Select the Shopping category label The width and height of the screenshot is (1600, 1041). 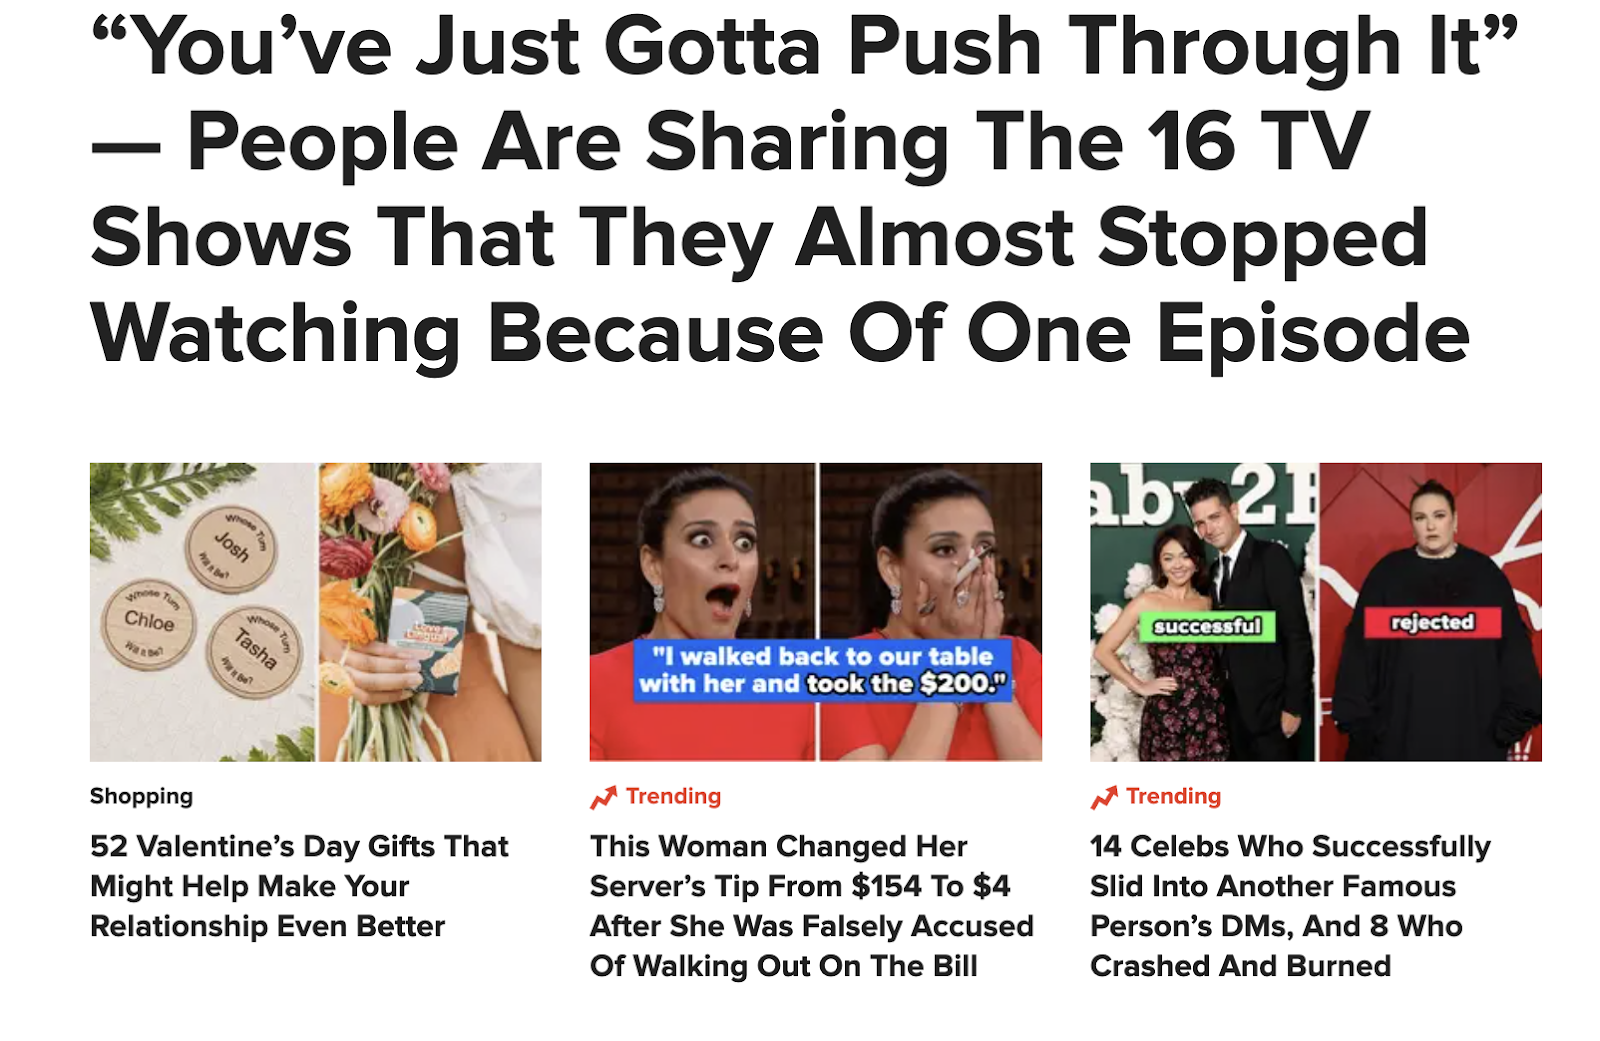tap(141, 796)
